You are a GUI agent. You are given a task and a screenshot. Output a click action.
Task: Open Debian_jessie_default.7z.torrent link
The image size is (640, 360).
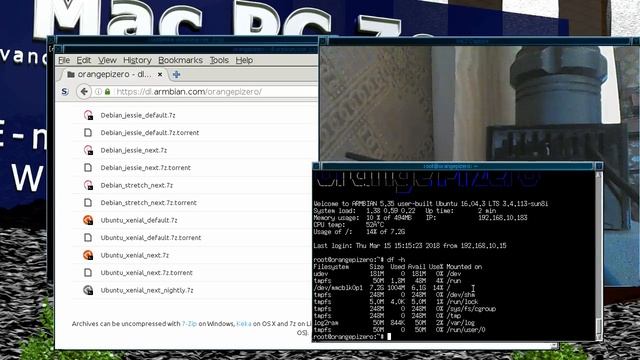coord(150,133)
